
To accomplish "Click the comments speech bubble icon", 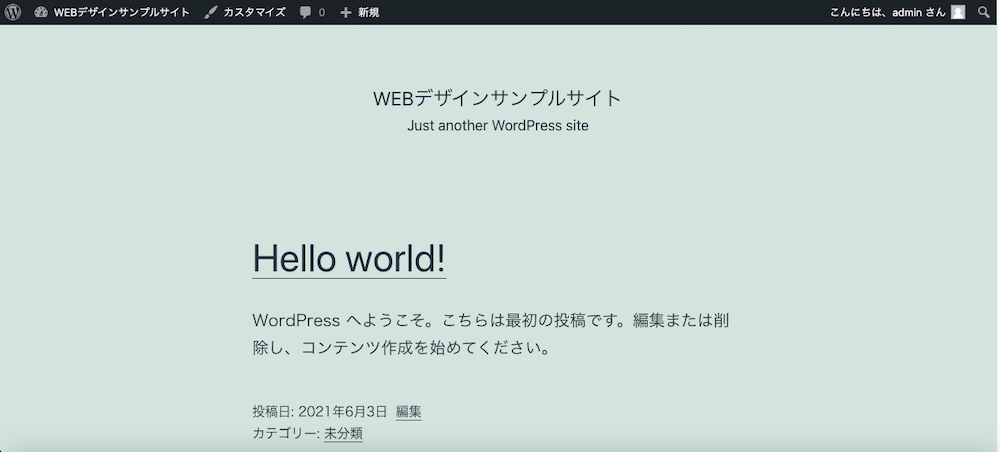I will 306,12.
